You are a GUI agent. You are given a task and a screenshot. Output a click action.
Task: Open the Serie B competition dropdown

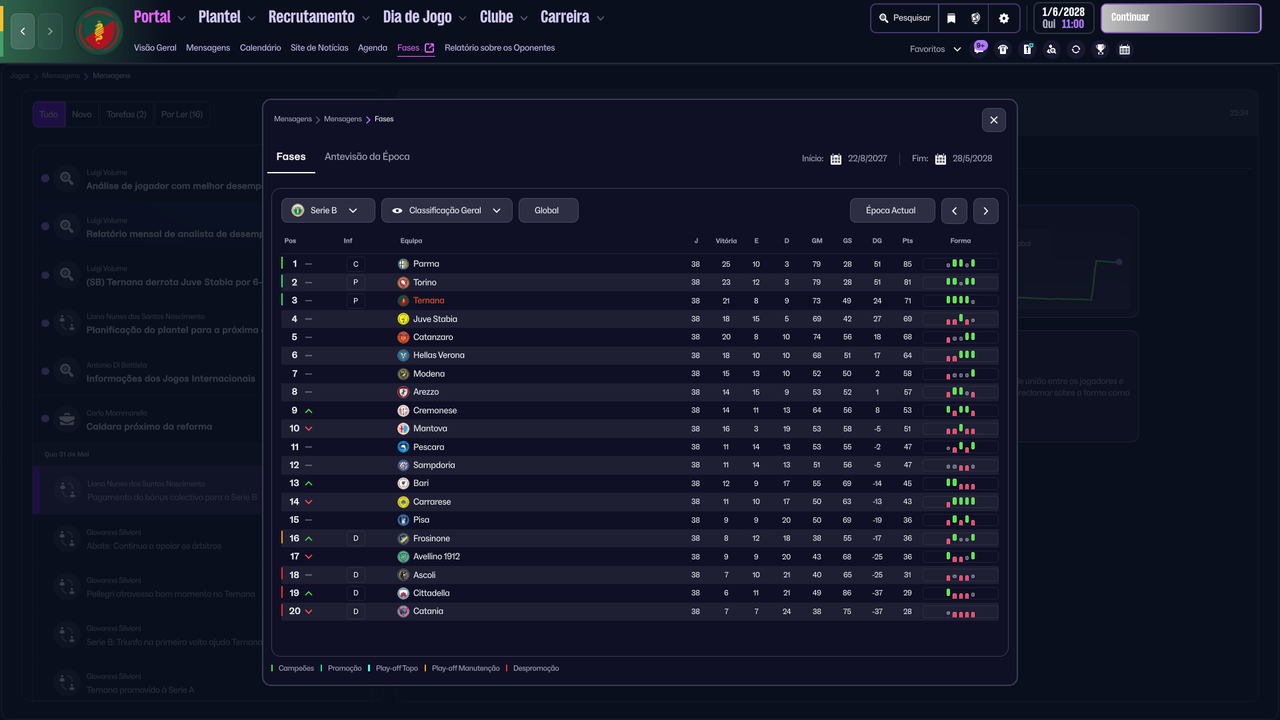[328, 211]
